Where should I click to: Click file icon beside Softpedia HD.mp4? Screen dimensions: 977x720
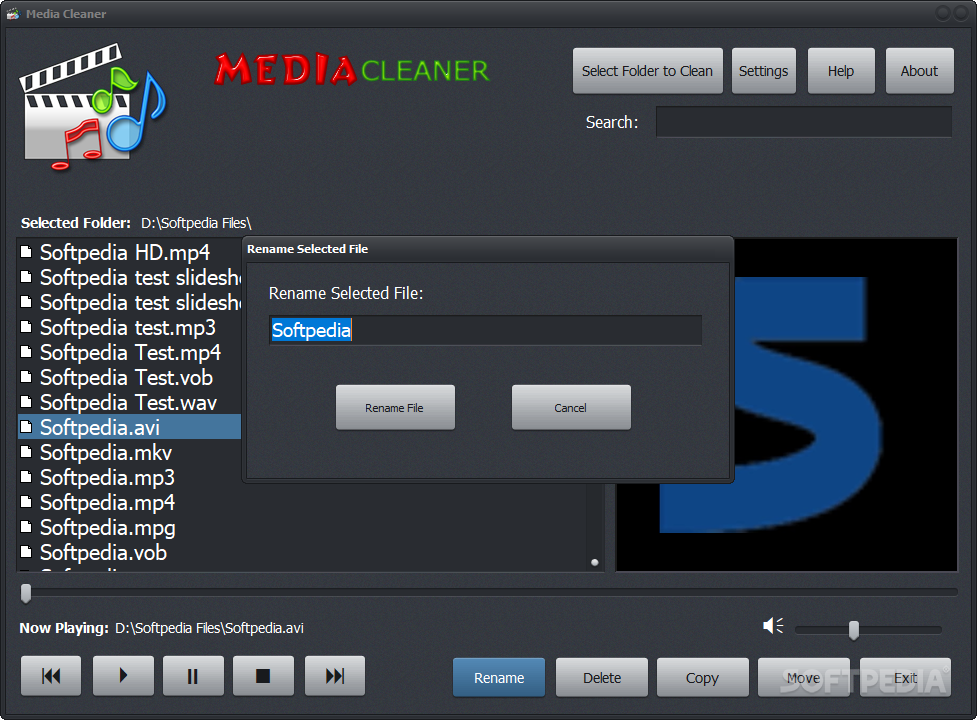point(26,252)
